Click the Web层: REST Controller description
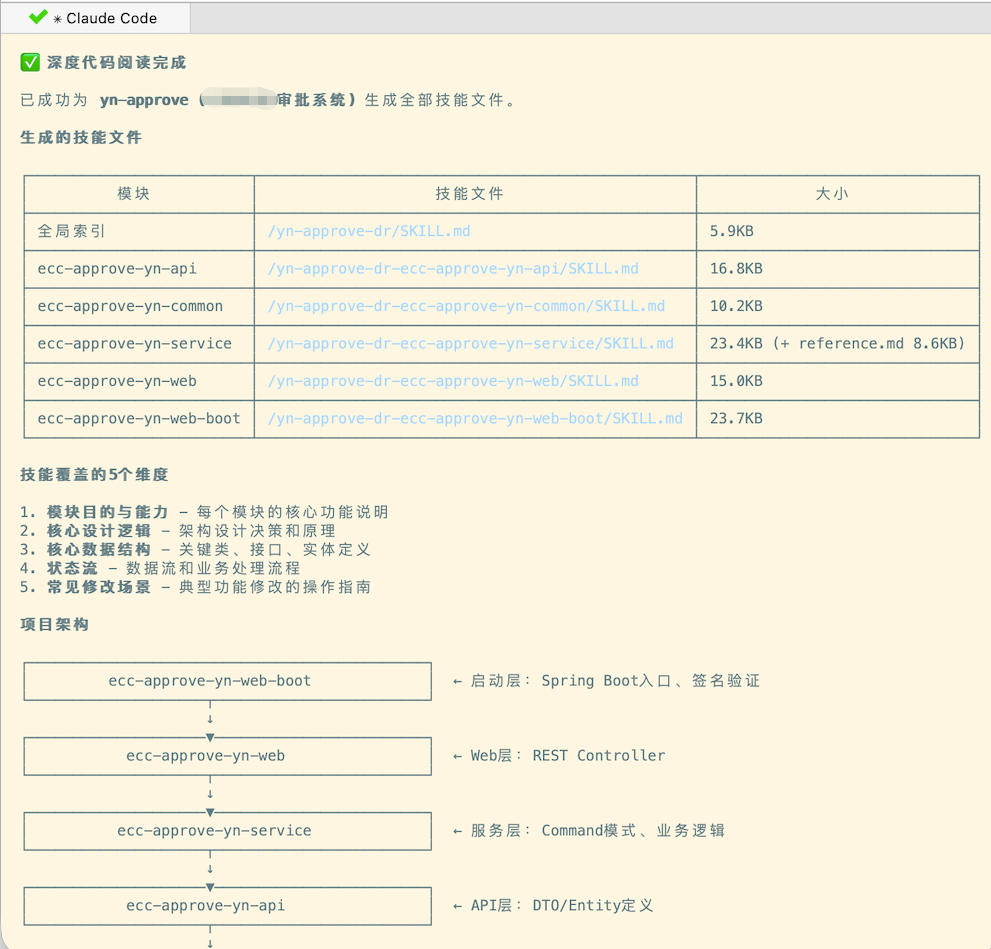The width and height of the screenshot is (991, 949). pyautogui.click(x=559, y=756)
